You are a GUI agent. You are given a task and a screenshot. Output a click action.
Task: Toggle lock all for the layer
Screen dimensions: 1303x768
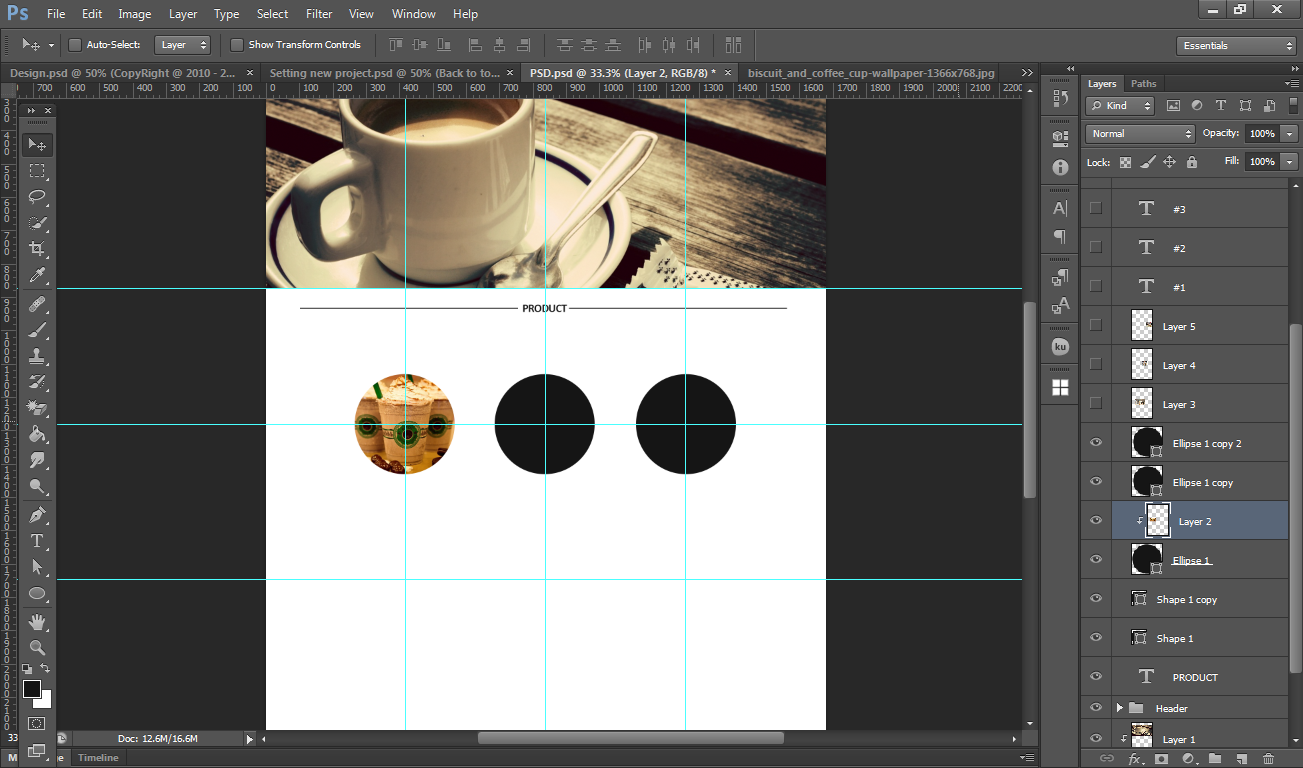pyautogui.click(x=1191, y=162)
